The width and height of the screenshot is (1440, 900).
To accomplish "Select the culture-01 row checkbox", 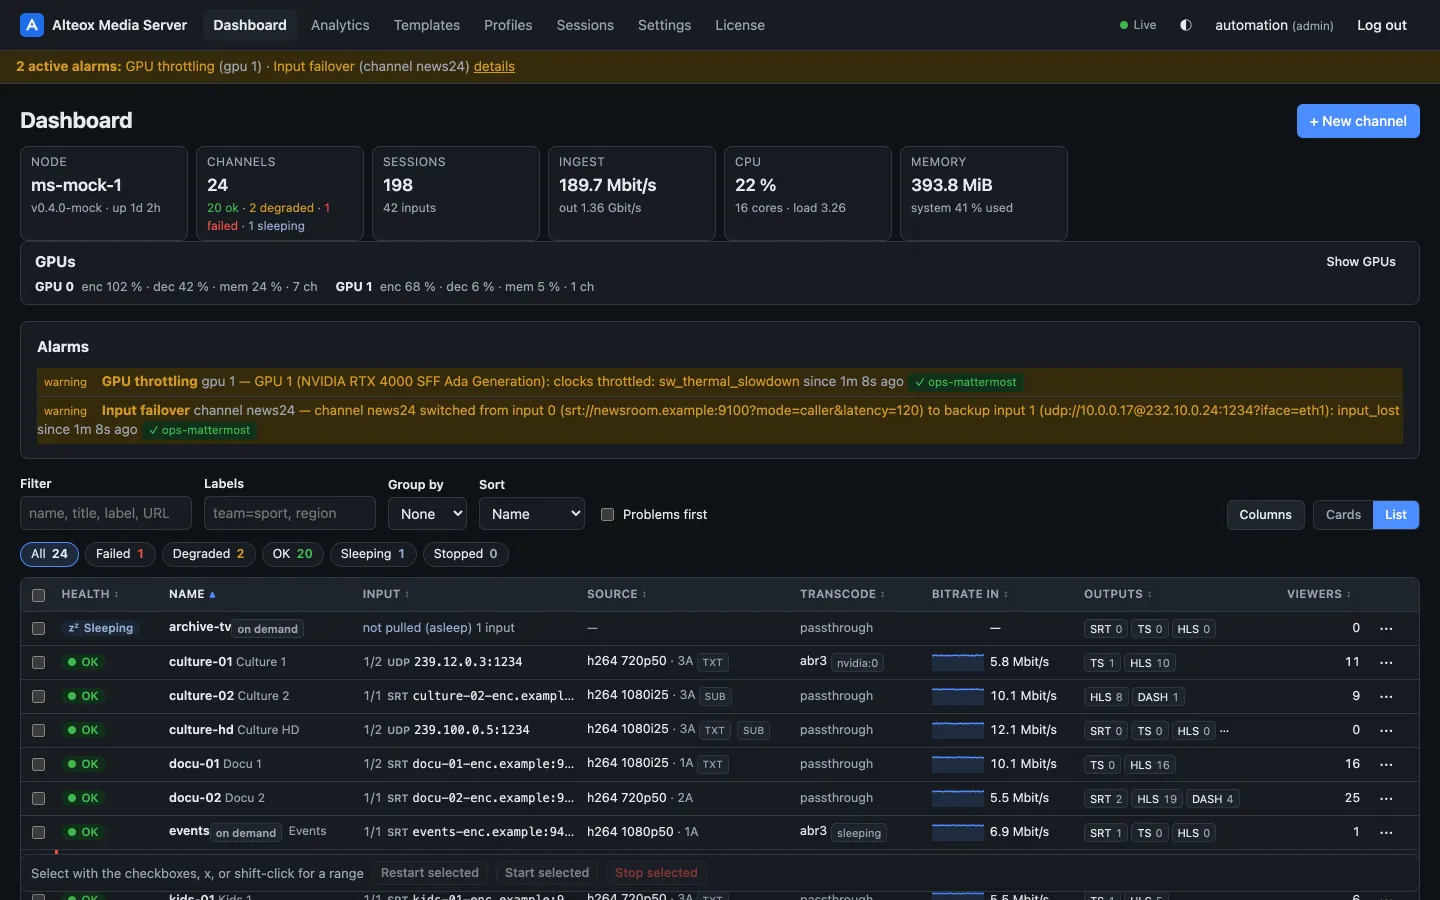I will point(38,663).
